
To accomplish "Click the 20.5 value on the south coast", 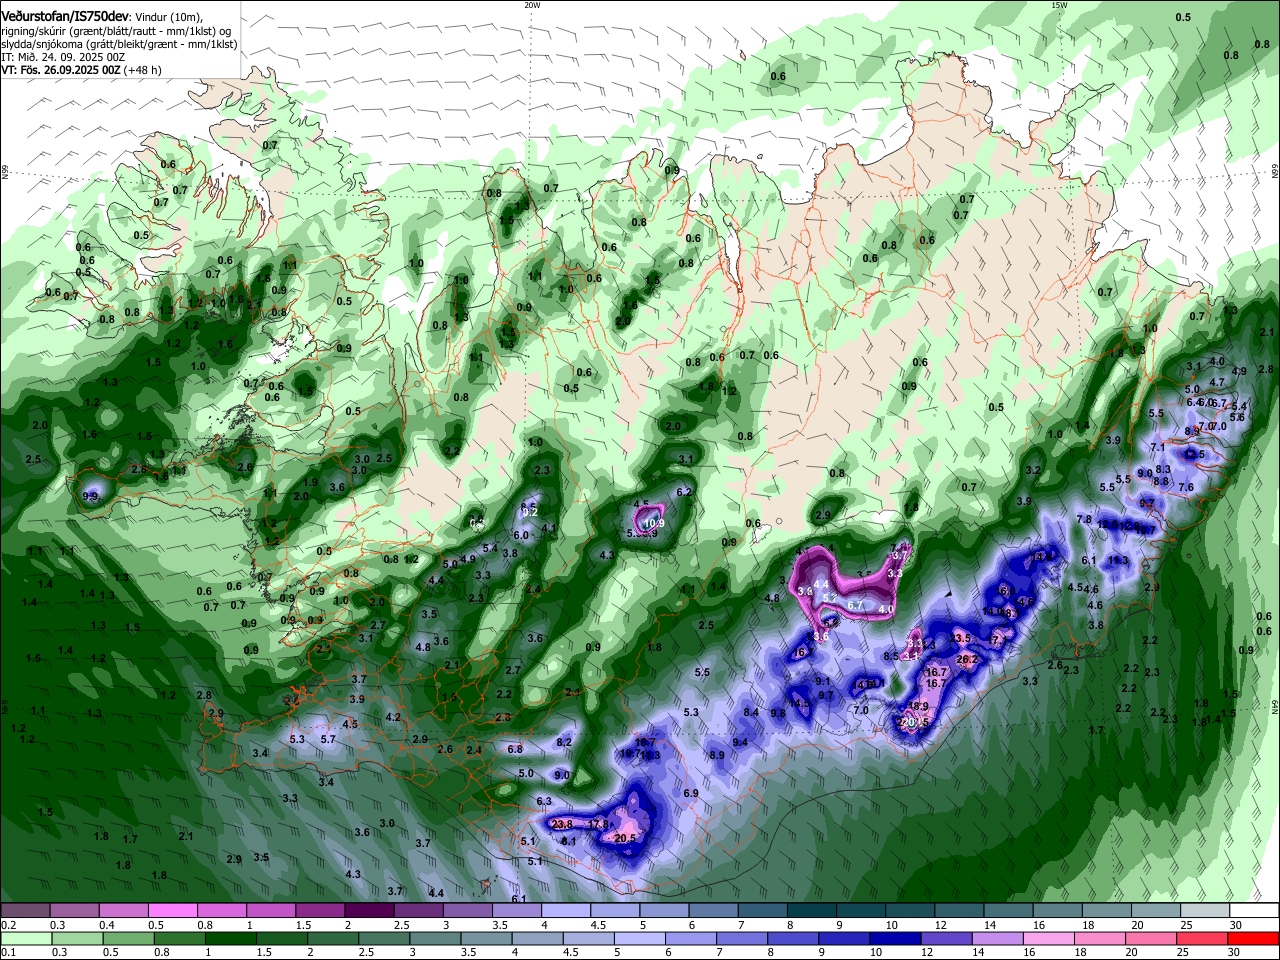I will click(625, 838).
